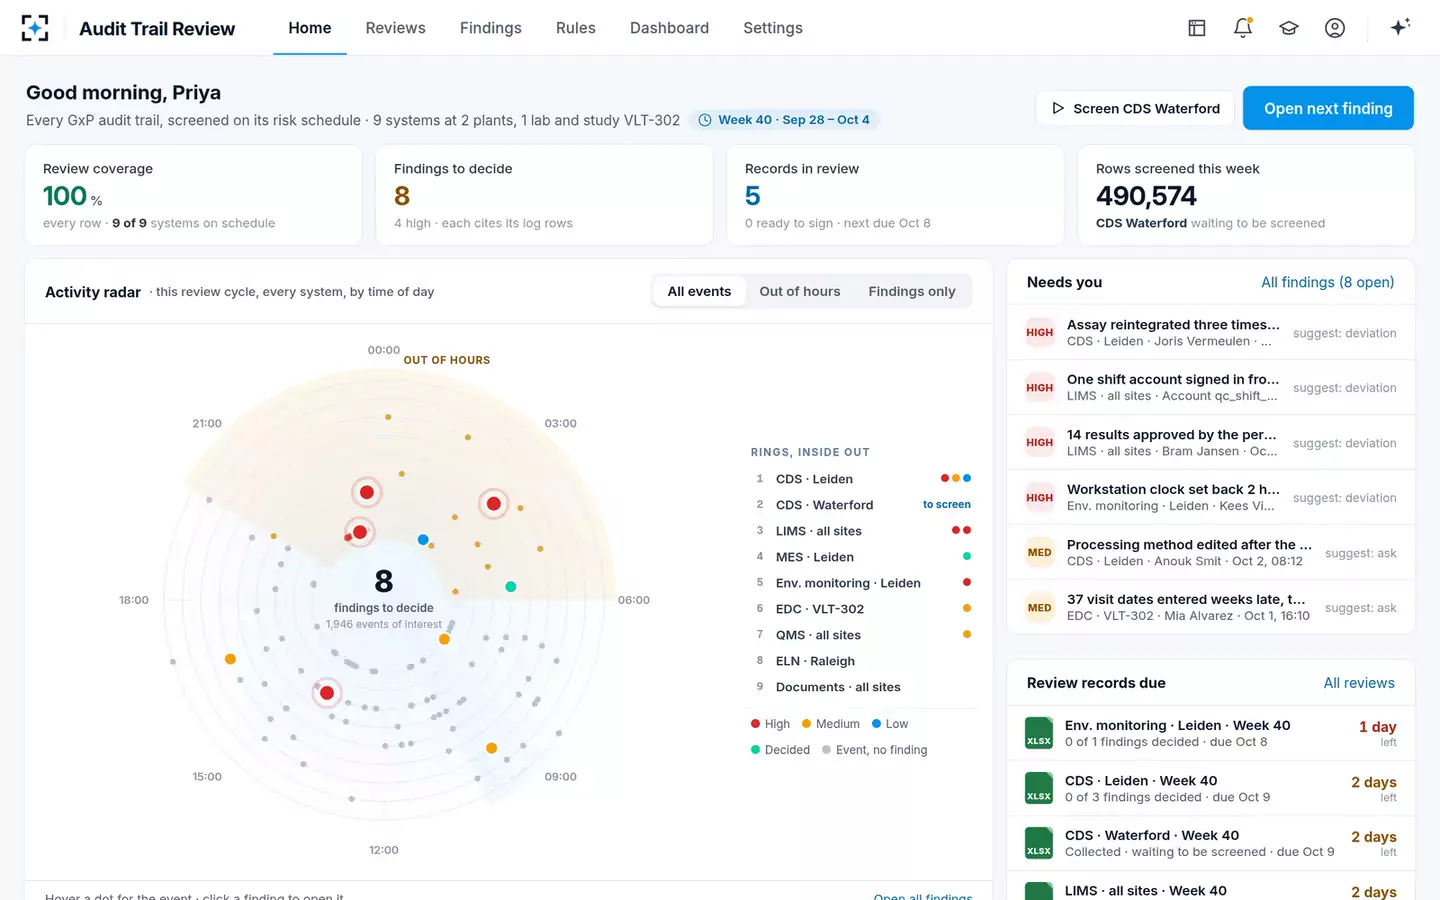Image resolution: width=1440 pixels, height=900 pixels.
Task: Select ring 6 EDC · VLT-302 row
Action: [861, 609]
